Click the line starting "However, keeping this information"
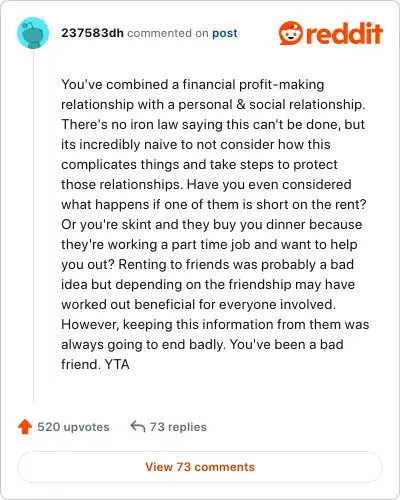Image resolution: width=400 pixels, height=500 pixels. [x=215, y=324]
